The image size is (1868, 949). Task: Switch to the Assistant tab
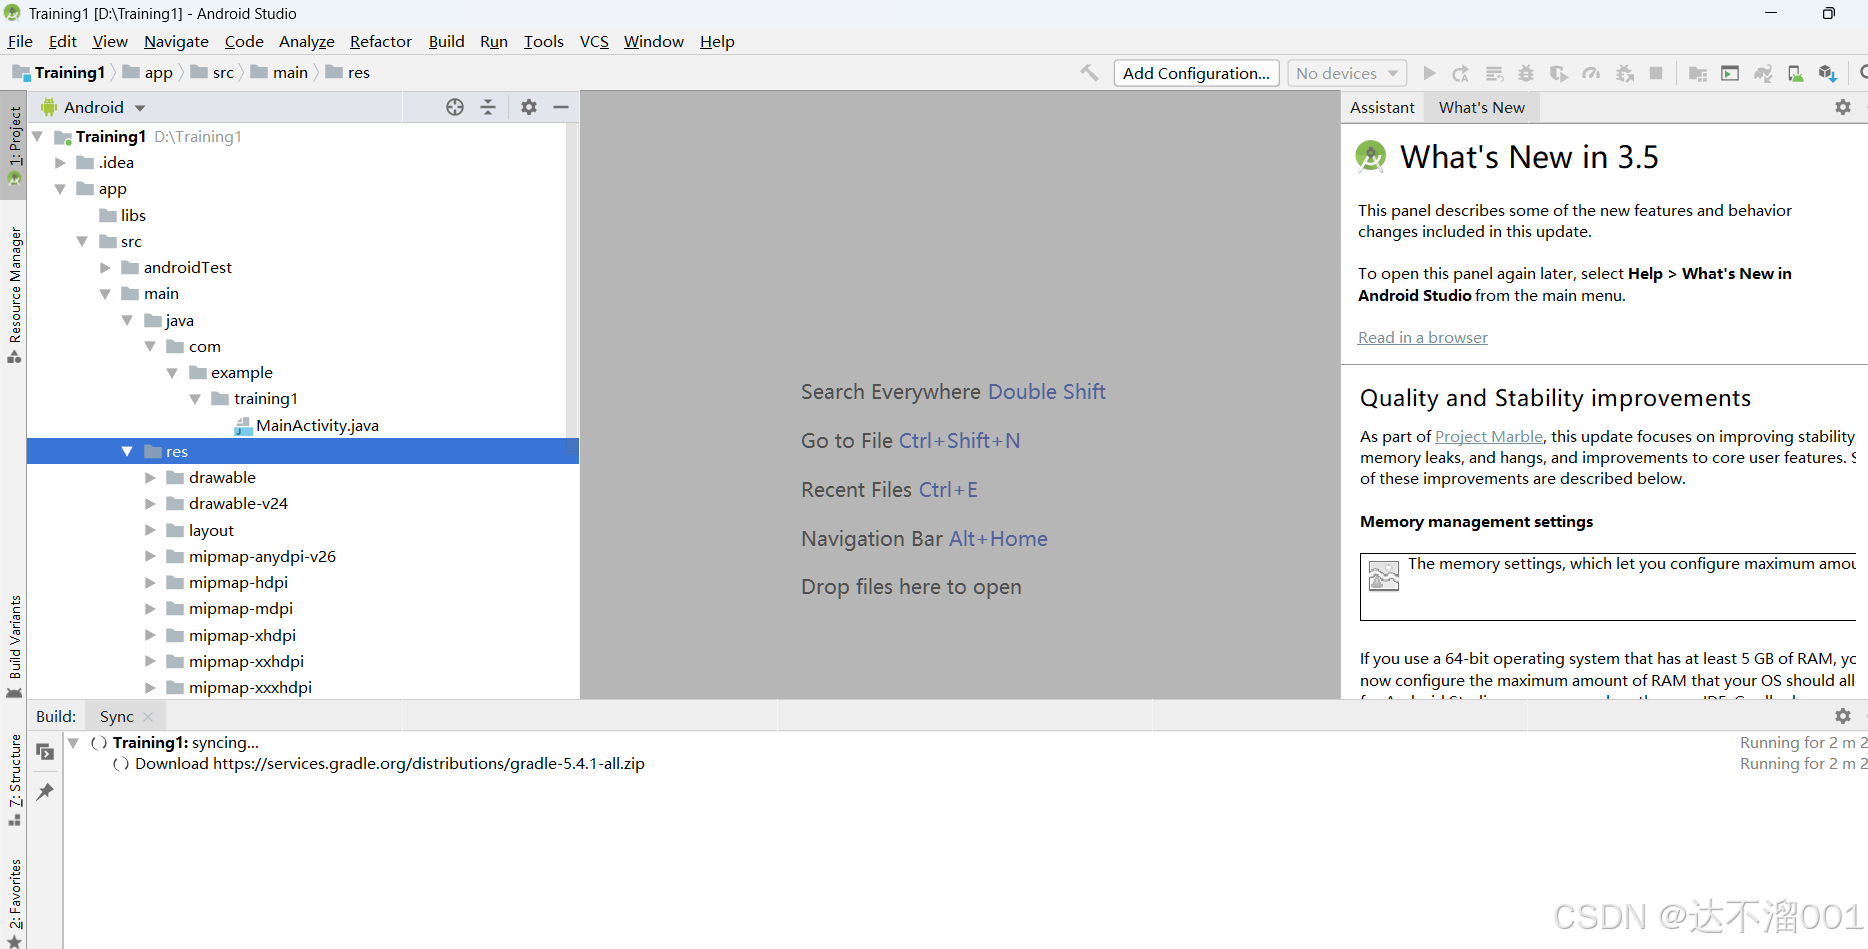1382,107
